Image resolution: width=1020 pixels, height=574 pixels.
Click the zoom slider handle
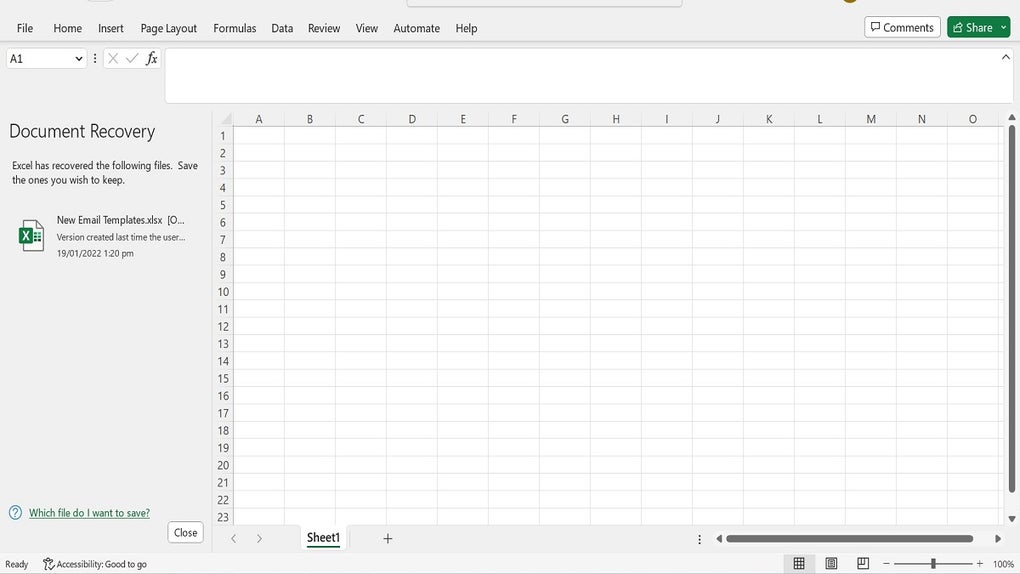pos(933,564)
